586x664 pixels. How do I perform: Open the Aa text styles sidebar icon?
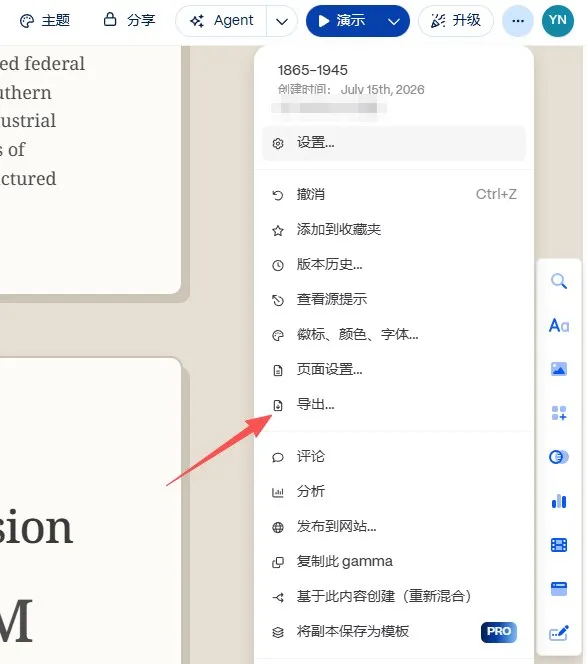point(559,325)
